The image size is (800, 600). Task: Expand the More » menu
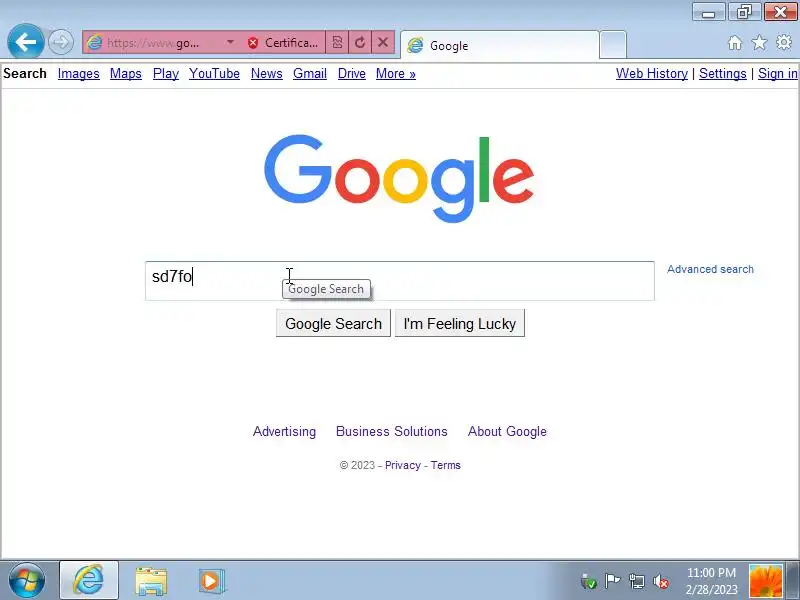[395, 73]
